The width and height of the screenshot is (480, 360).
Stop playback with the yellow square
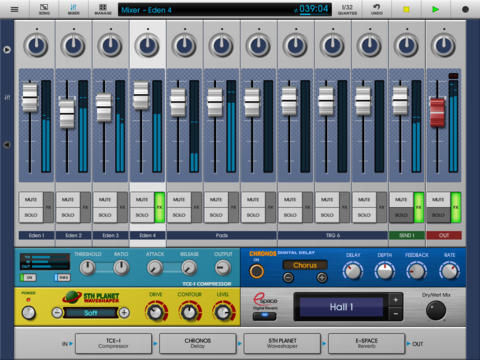(x=406, y=9)
